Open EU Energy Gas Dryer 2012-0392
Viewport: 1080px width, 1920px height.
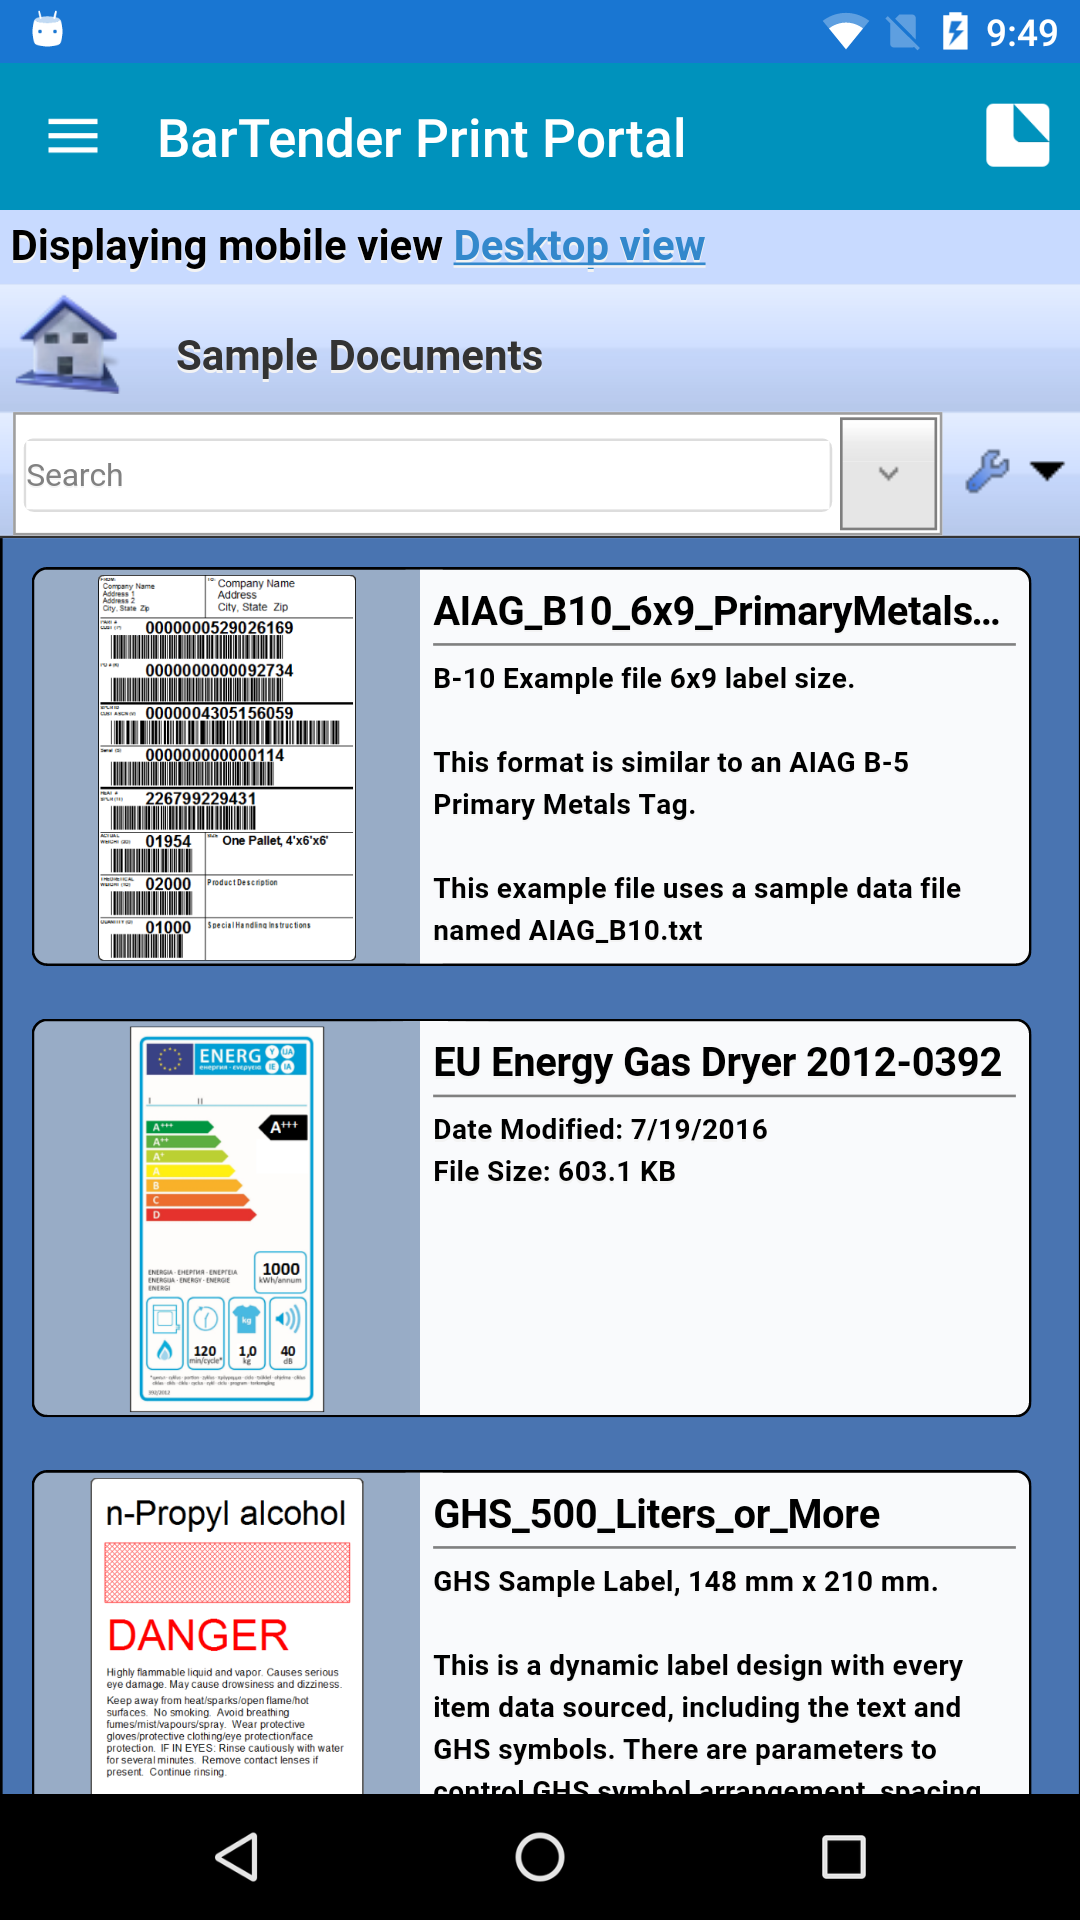(717, 1062)
